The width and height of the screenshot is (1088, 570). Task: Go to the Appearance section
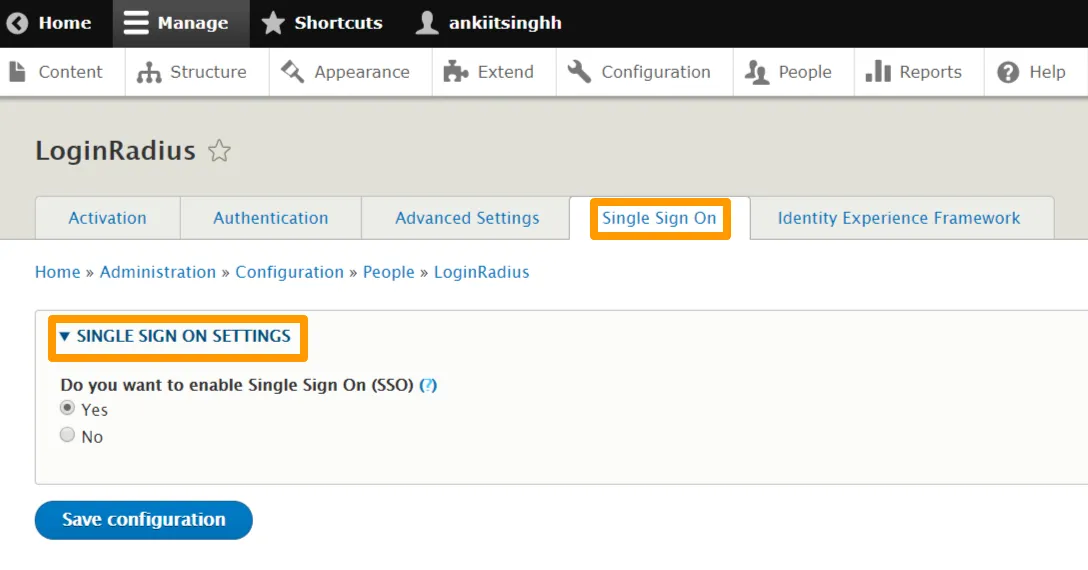coord(346,72)
